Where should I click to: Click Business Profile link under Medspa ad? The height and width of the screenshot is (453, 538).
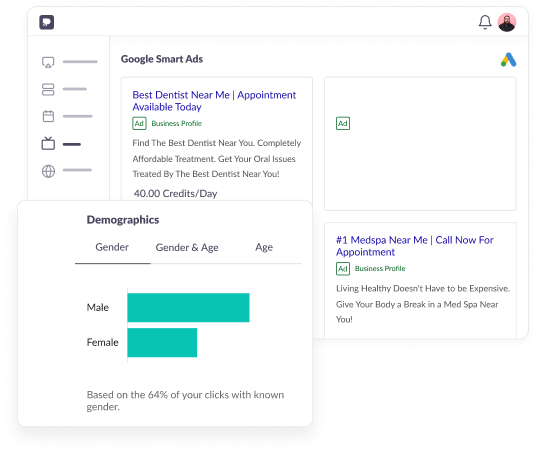coord(380,268)
